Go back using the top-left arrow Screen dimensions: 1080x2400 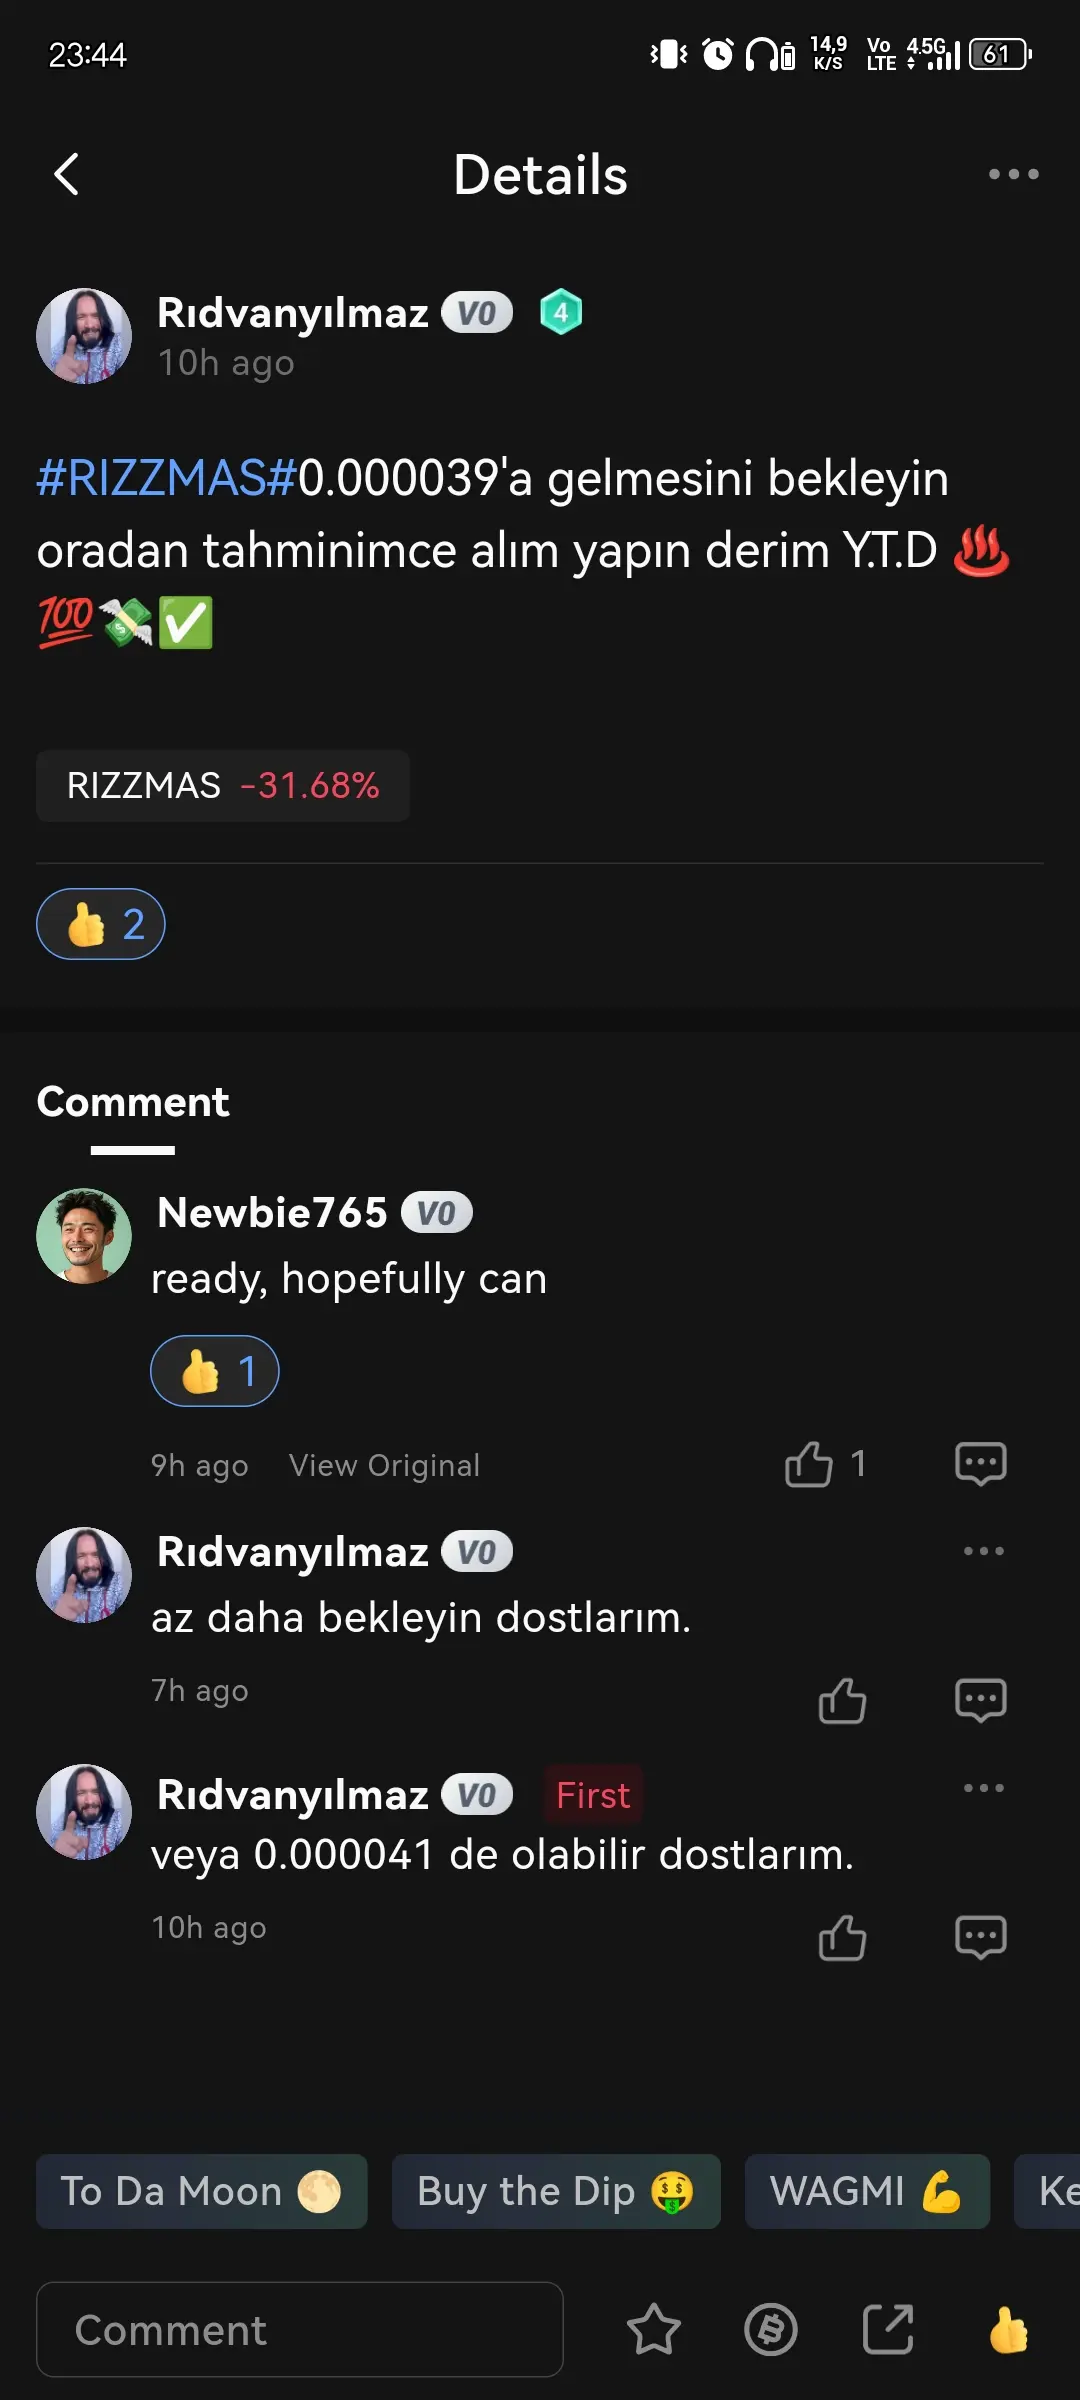tap(66, 174)
